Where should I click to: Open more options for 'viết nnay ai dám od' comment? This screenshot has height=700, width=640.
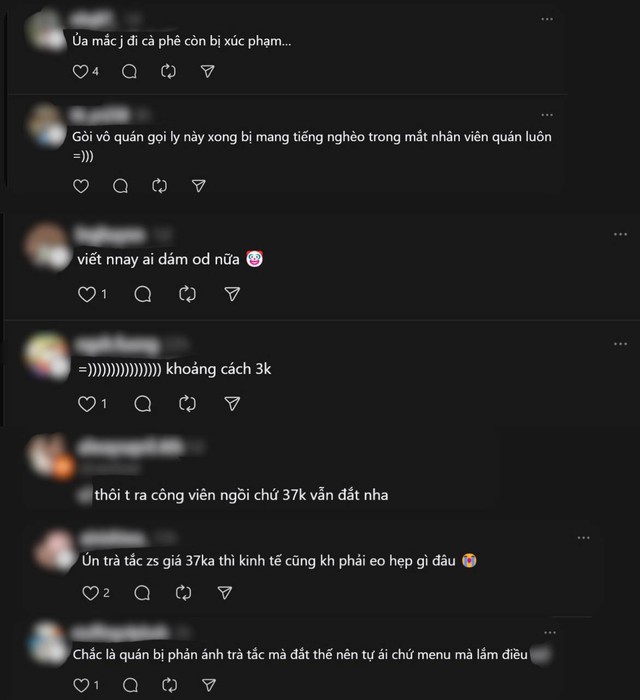[x=620, y=234]
